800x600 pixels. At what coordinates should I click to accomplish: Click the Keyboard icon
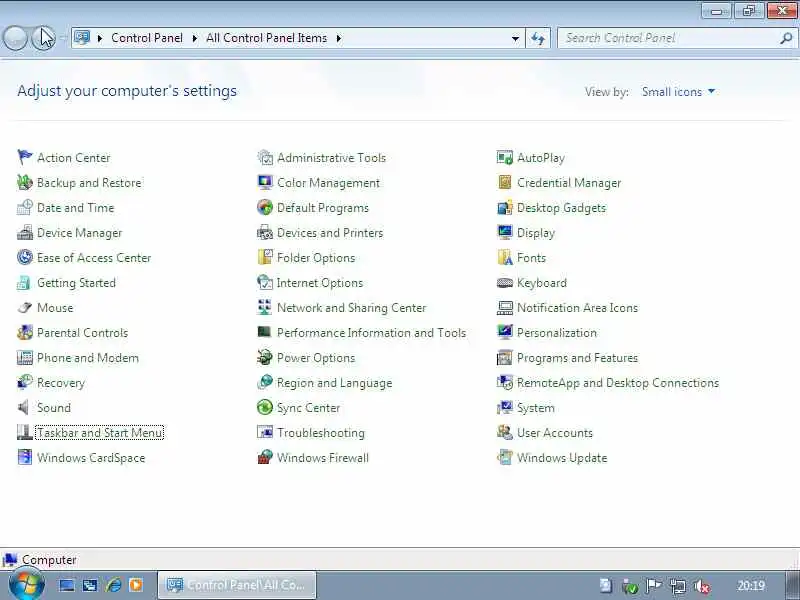505,282
